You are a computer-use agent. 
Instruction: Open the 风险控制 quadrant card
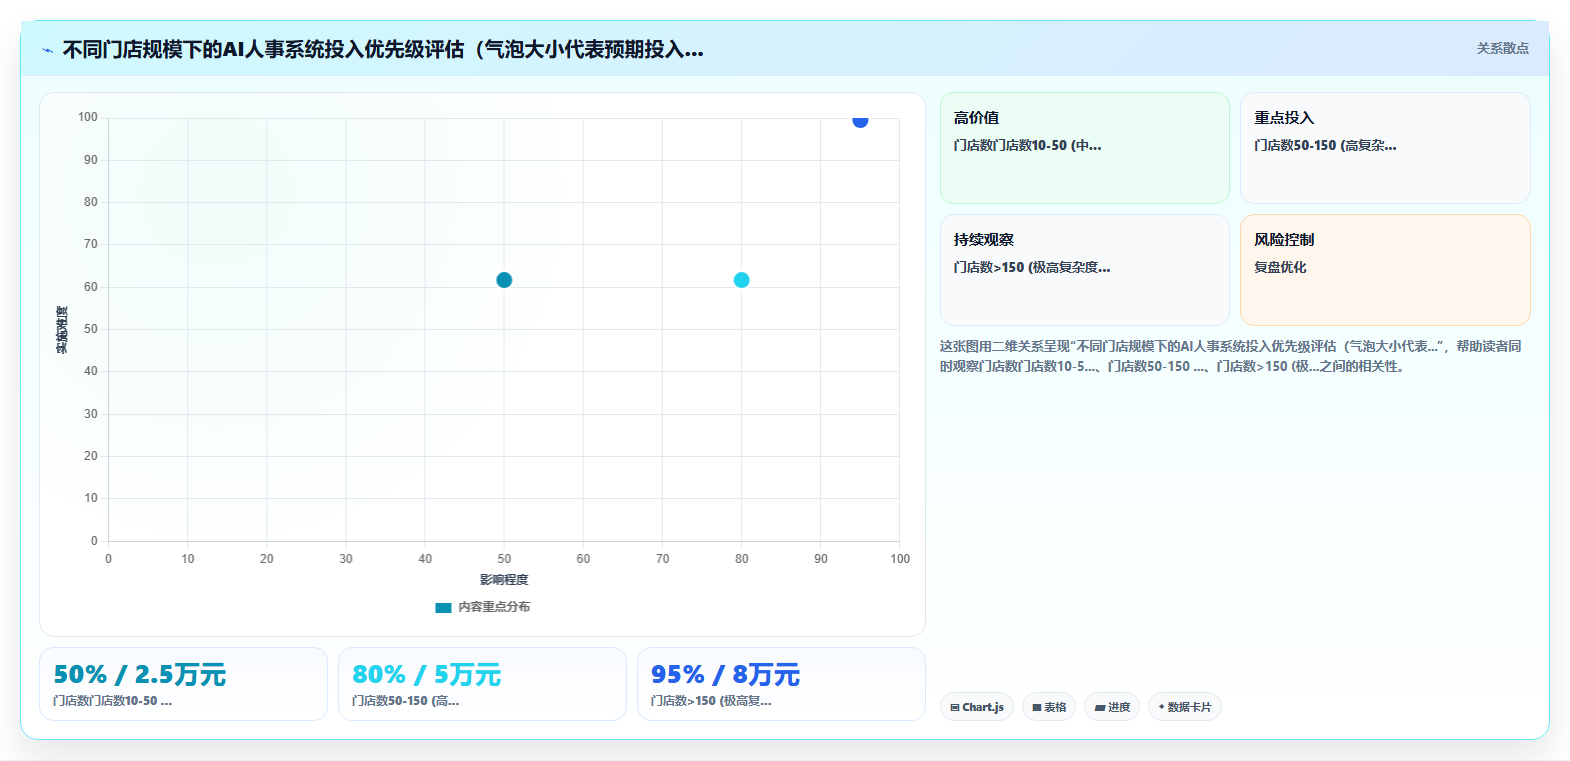[x=1385, y=270]
